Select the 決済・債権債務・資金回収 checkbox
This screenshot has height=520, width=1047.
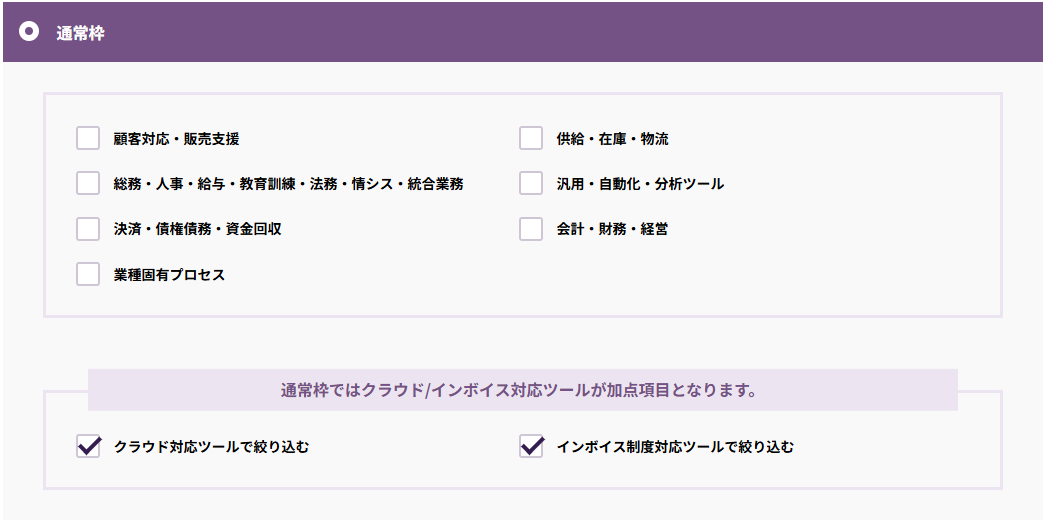pyautogui.click(x=88, y=229)
